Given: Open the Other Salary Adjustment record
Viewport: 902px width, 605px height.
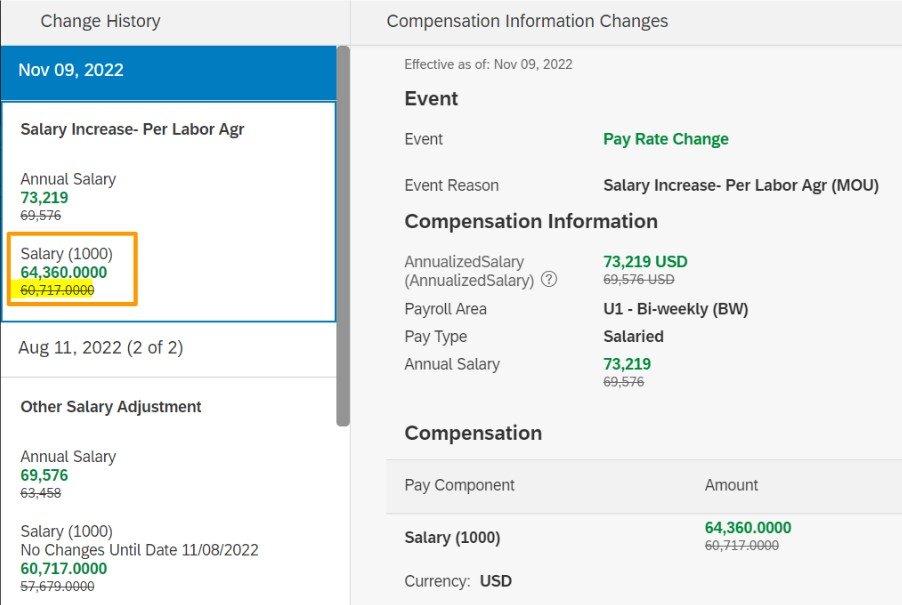Looking at the screenshot, I should pyautogui.click(x=111, y=407).
